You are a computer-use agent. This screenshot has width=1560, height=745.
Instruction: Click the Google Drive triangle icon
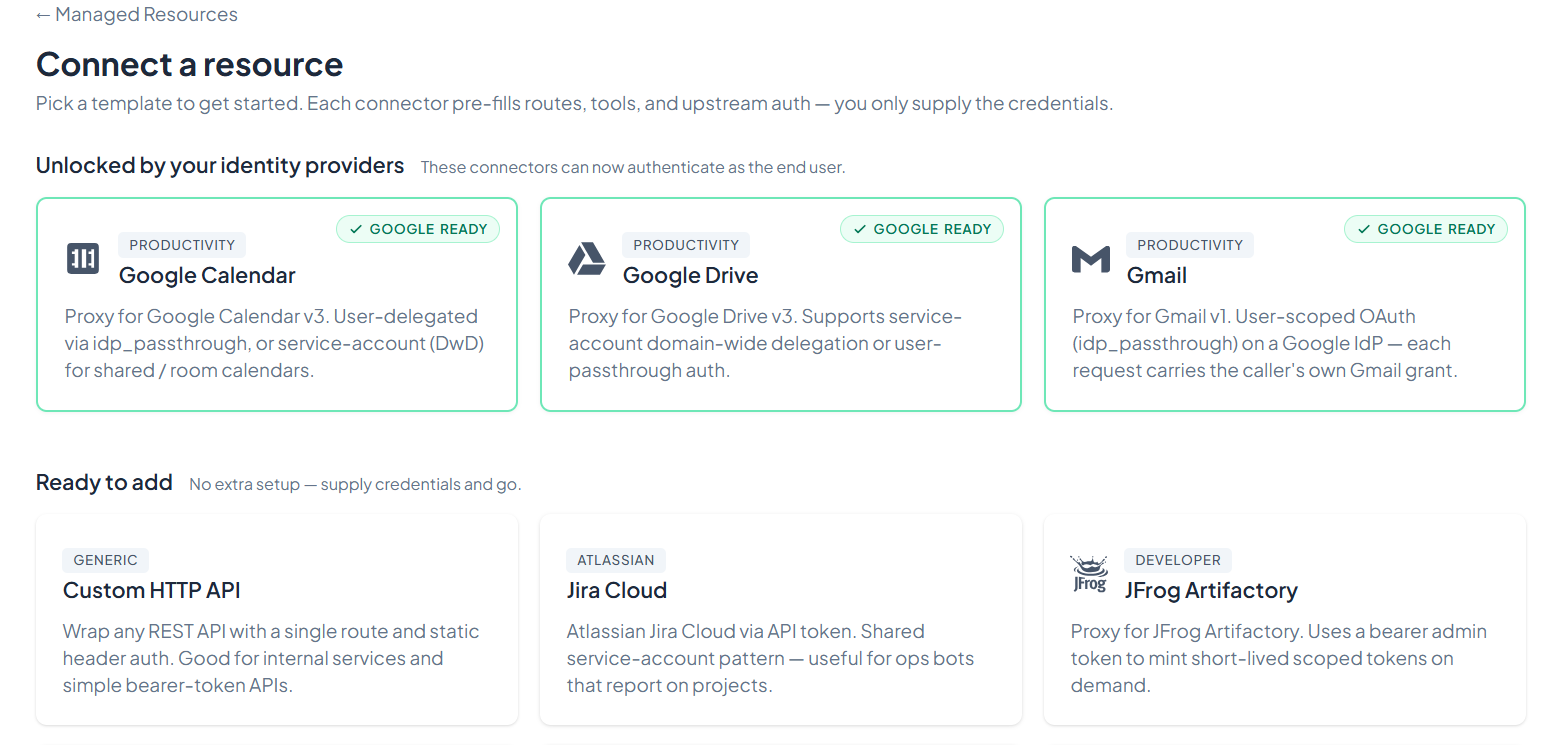click(x=587, y=258)
